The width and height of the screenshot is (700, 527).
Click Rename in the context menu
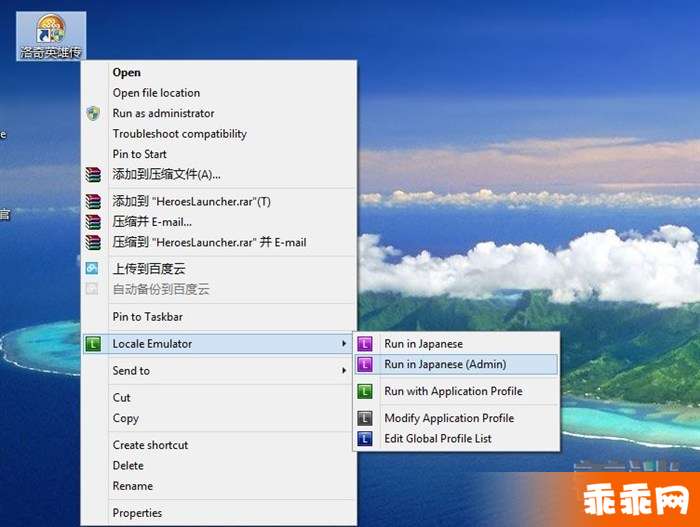[132, 486]
